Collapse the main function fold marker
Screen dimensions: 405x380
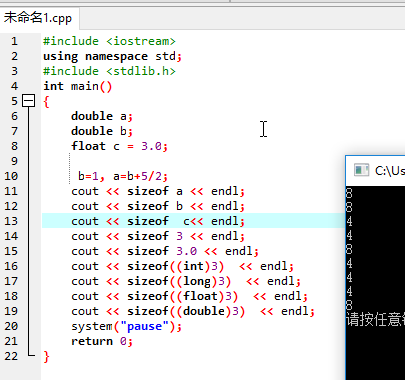click(x=28, y=101)
